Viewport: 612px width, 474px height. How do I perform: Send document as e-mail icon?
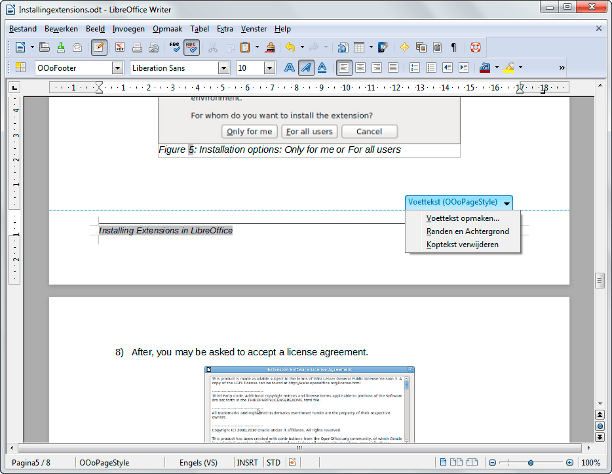77,48
